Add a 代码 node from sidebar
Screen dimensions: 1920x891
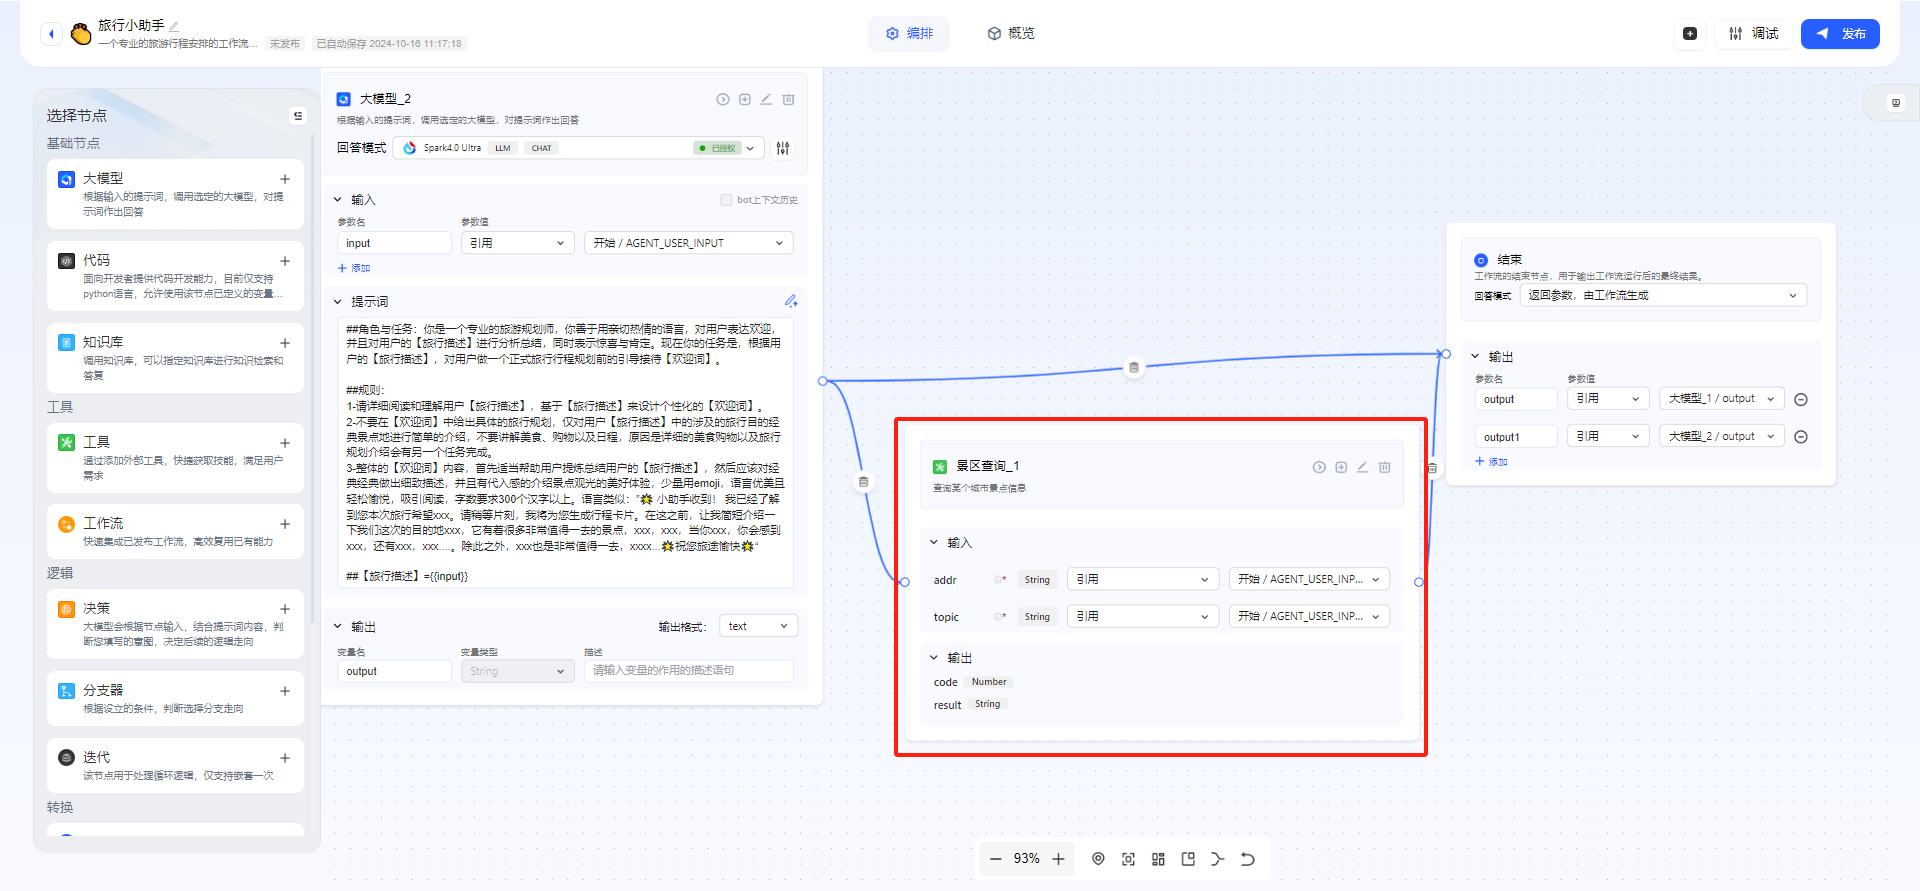285,261
